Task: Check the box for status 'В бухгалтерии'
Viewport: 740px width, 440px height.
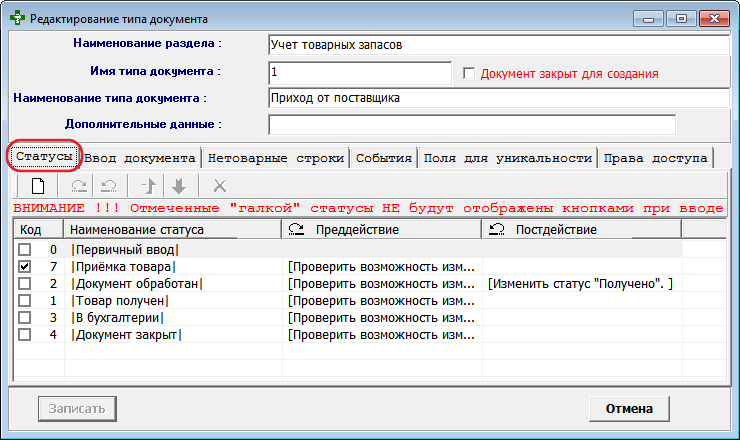Action: [25, 317]
